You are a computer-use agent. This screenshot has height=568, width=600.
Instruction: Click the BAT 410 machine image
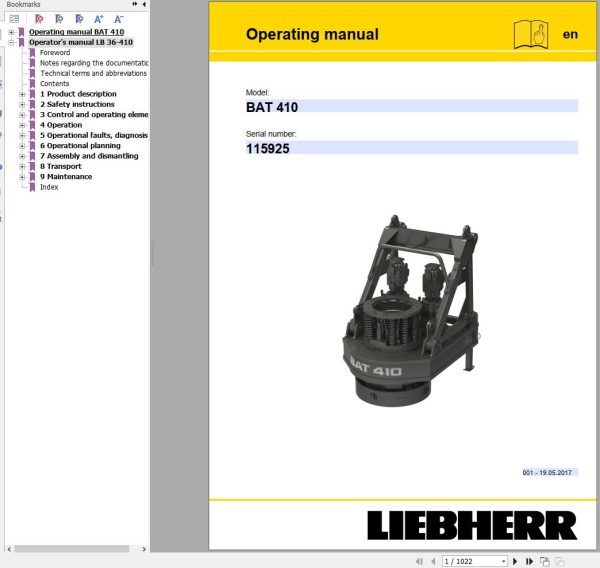click(x=411, y=311)
